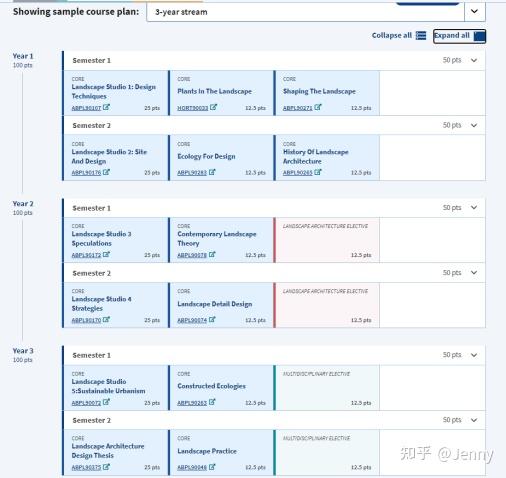
Task: Click the Expand all button
Action: pos(459,36)
